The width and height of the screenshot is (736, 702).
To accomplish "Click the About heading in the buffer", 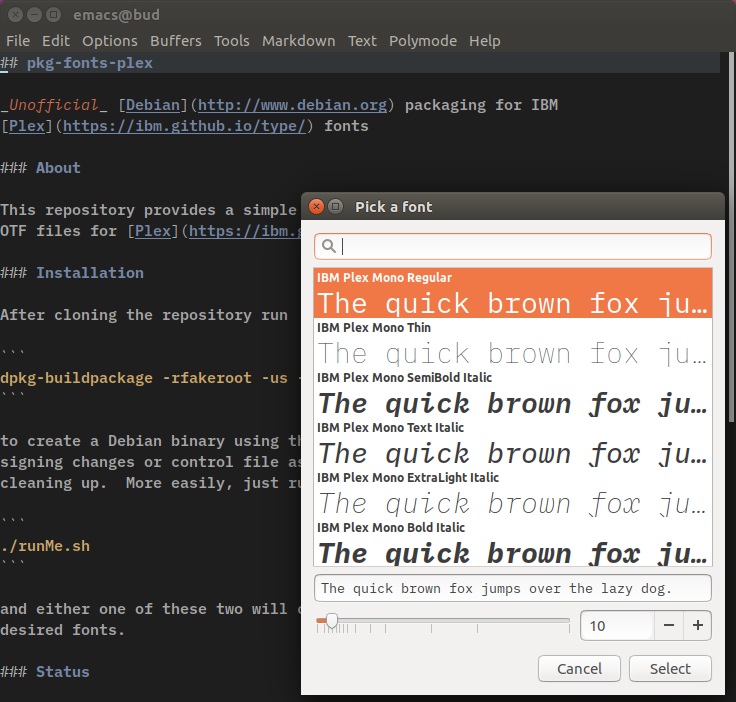I will 58,168.
